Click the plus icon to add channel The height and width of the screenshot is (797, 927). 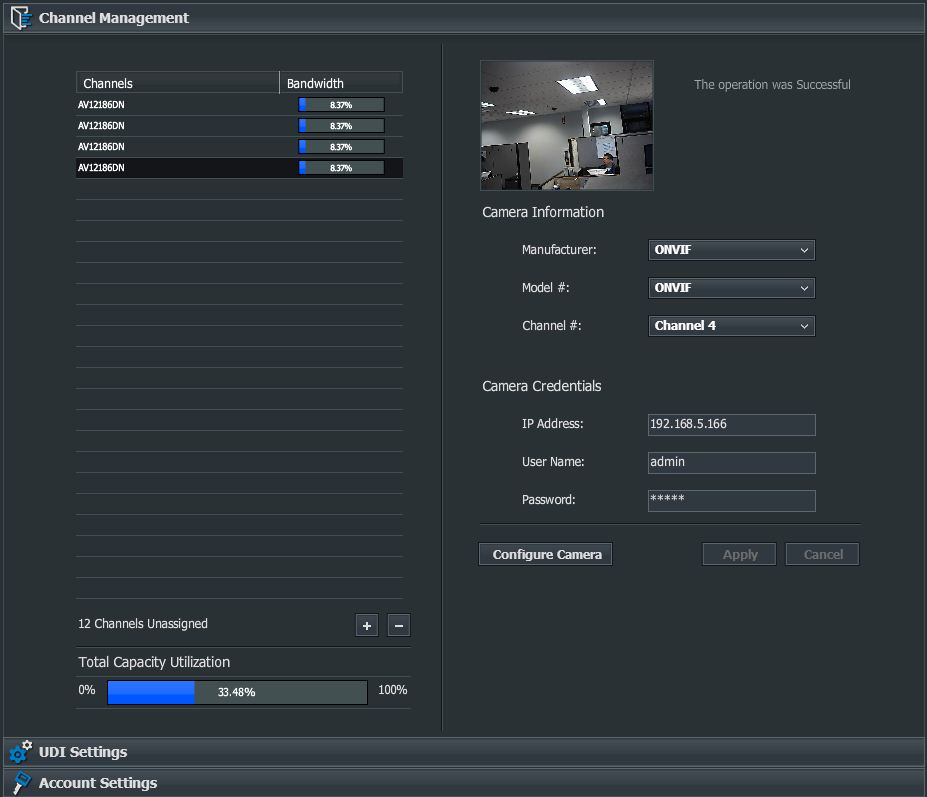[367, 625]
